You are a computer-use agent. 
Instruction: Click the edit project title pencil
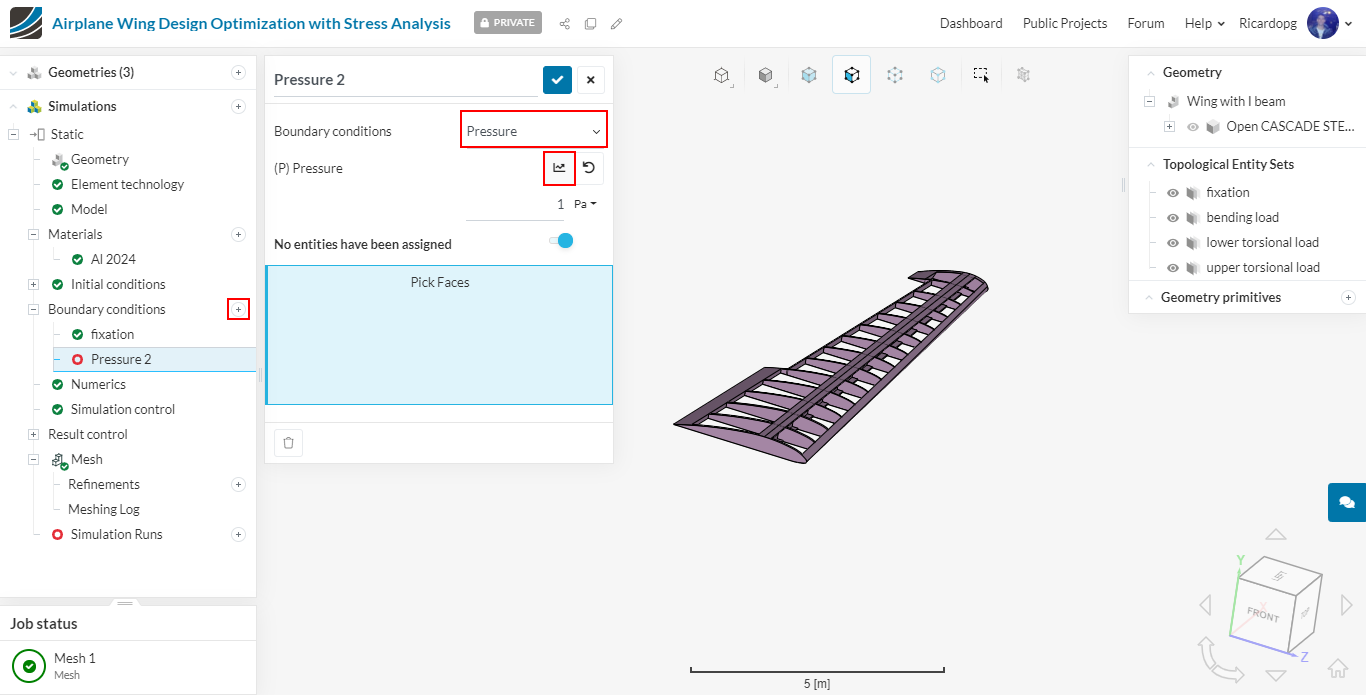click(617, 23)
